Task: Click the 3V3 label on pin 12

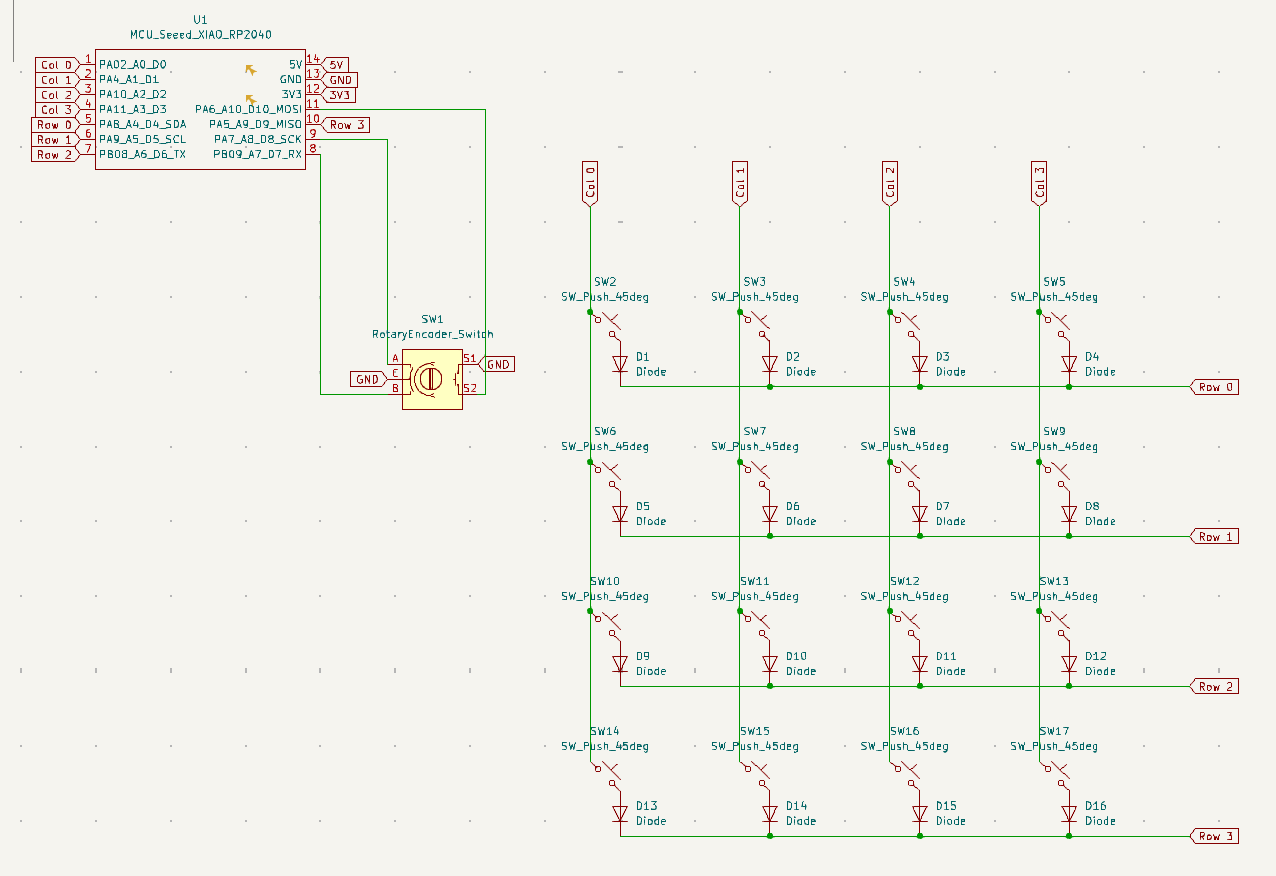Action: 339,95
